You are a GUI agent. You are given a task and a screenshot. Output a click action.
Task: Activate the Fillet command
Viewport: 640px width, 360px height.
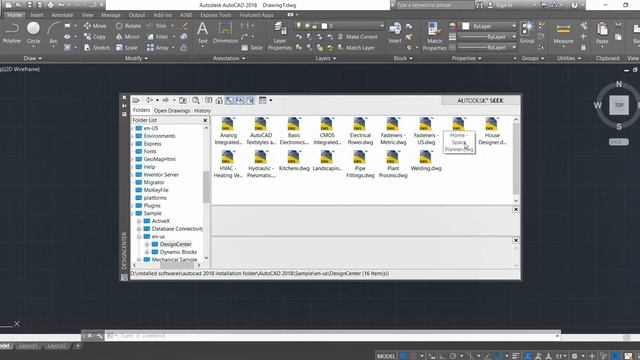[158, 37]
